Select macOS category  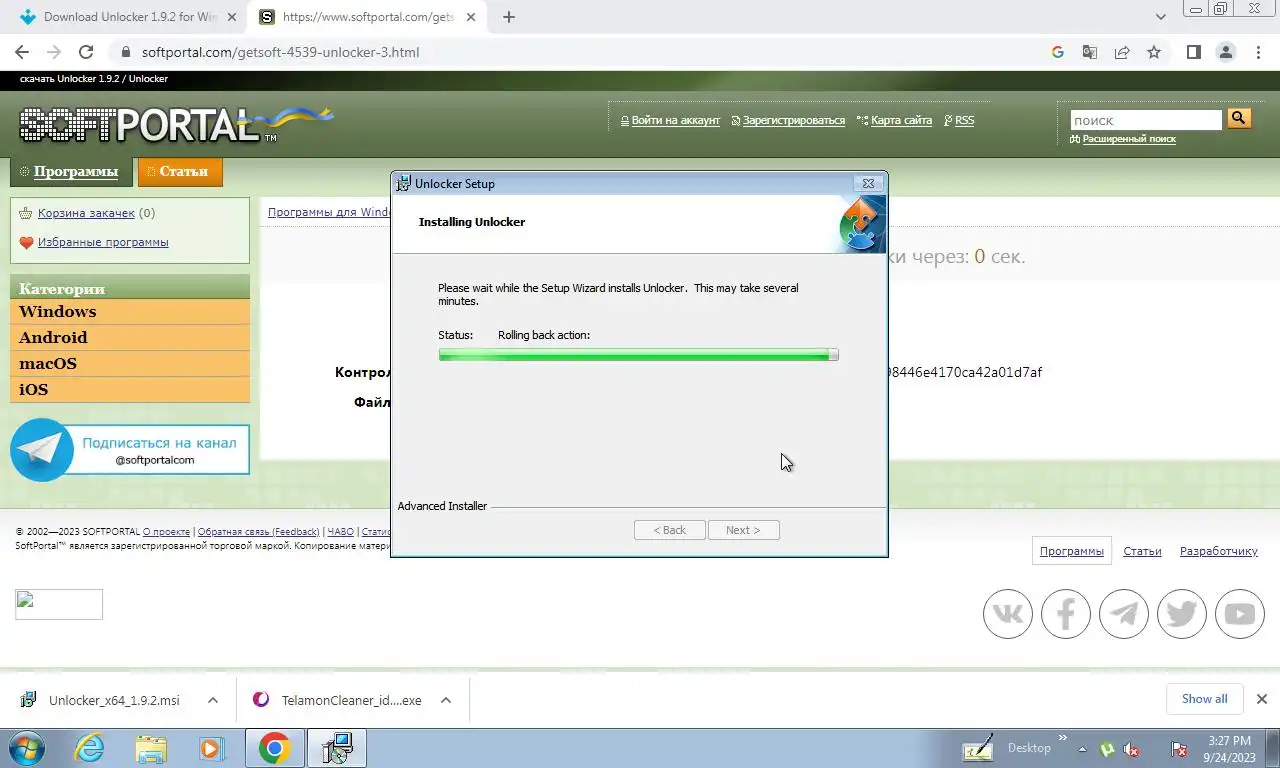pyautogui.click(x=130, y=364)
